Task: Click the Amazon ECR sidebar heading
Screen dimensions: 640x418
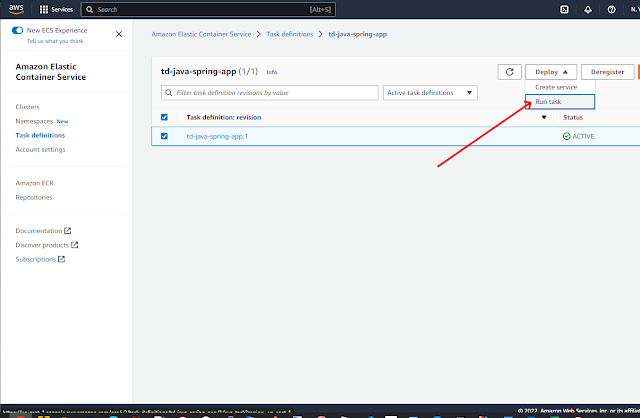Action: pos(35,183)
